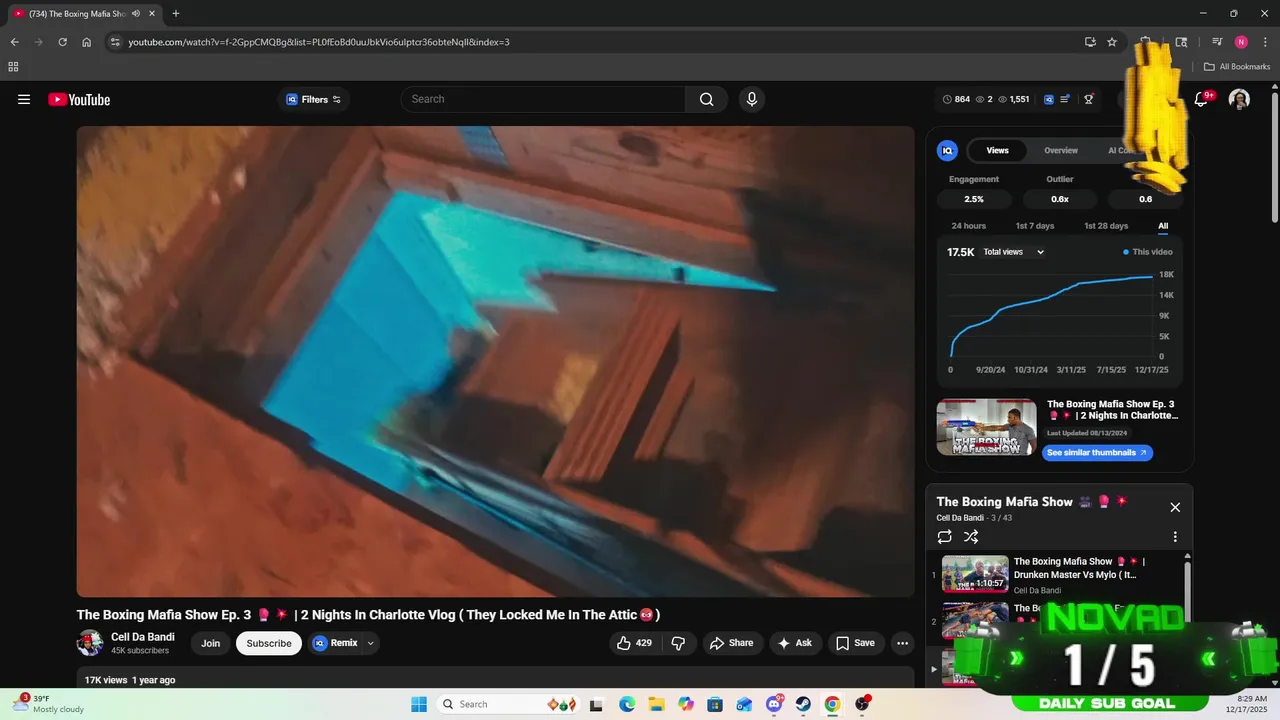Open YouTube notifications bell
This screenshot has width=1280, height=720.
[1202, 99]
